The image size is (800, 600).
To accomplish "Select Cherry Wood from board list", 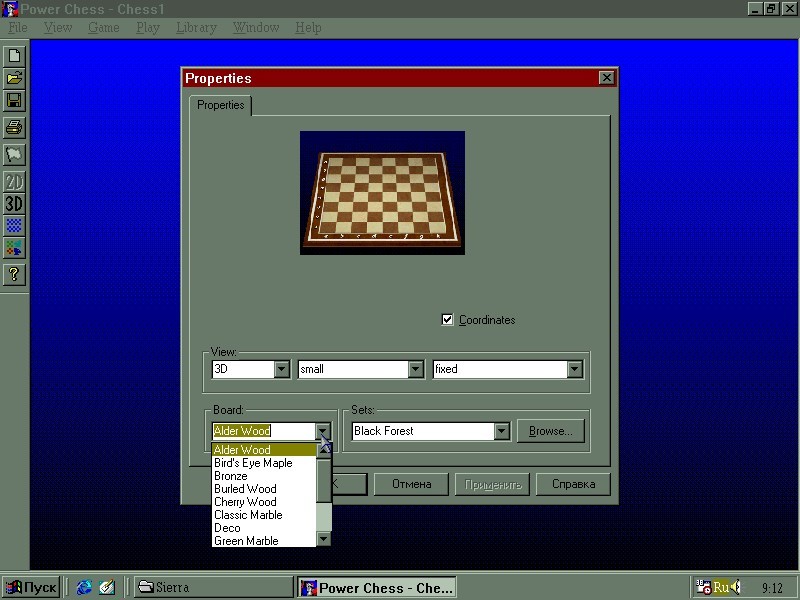I will coord(245,502).
